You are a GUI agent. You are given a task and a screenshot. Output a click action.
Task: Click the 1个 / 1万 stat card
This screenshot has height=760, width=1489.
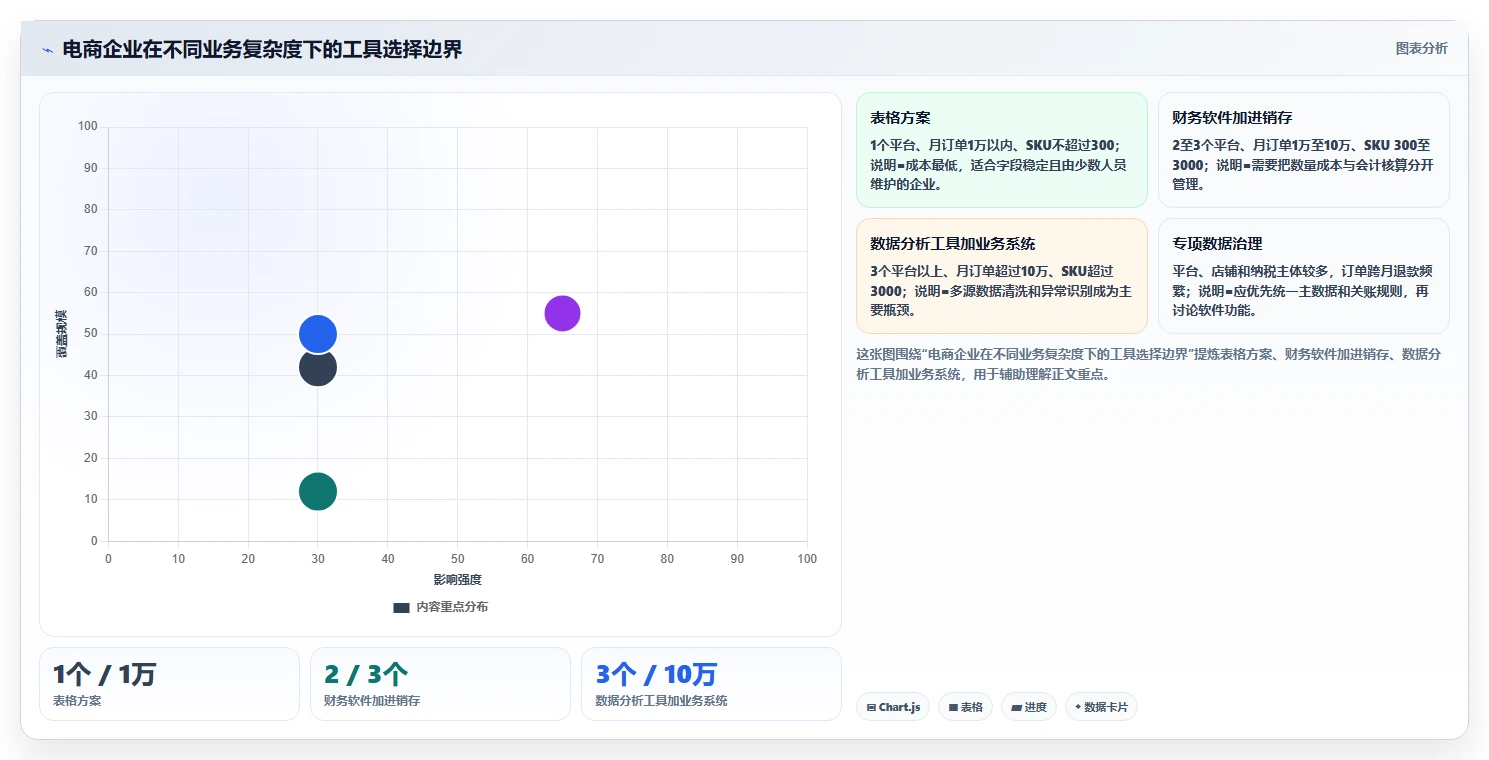(169, 684)
